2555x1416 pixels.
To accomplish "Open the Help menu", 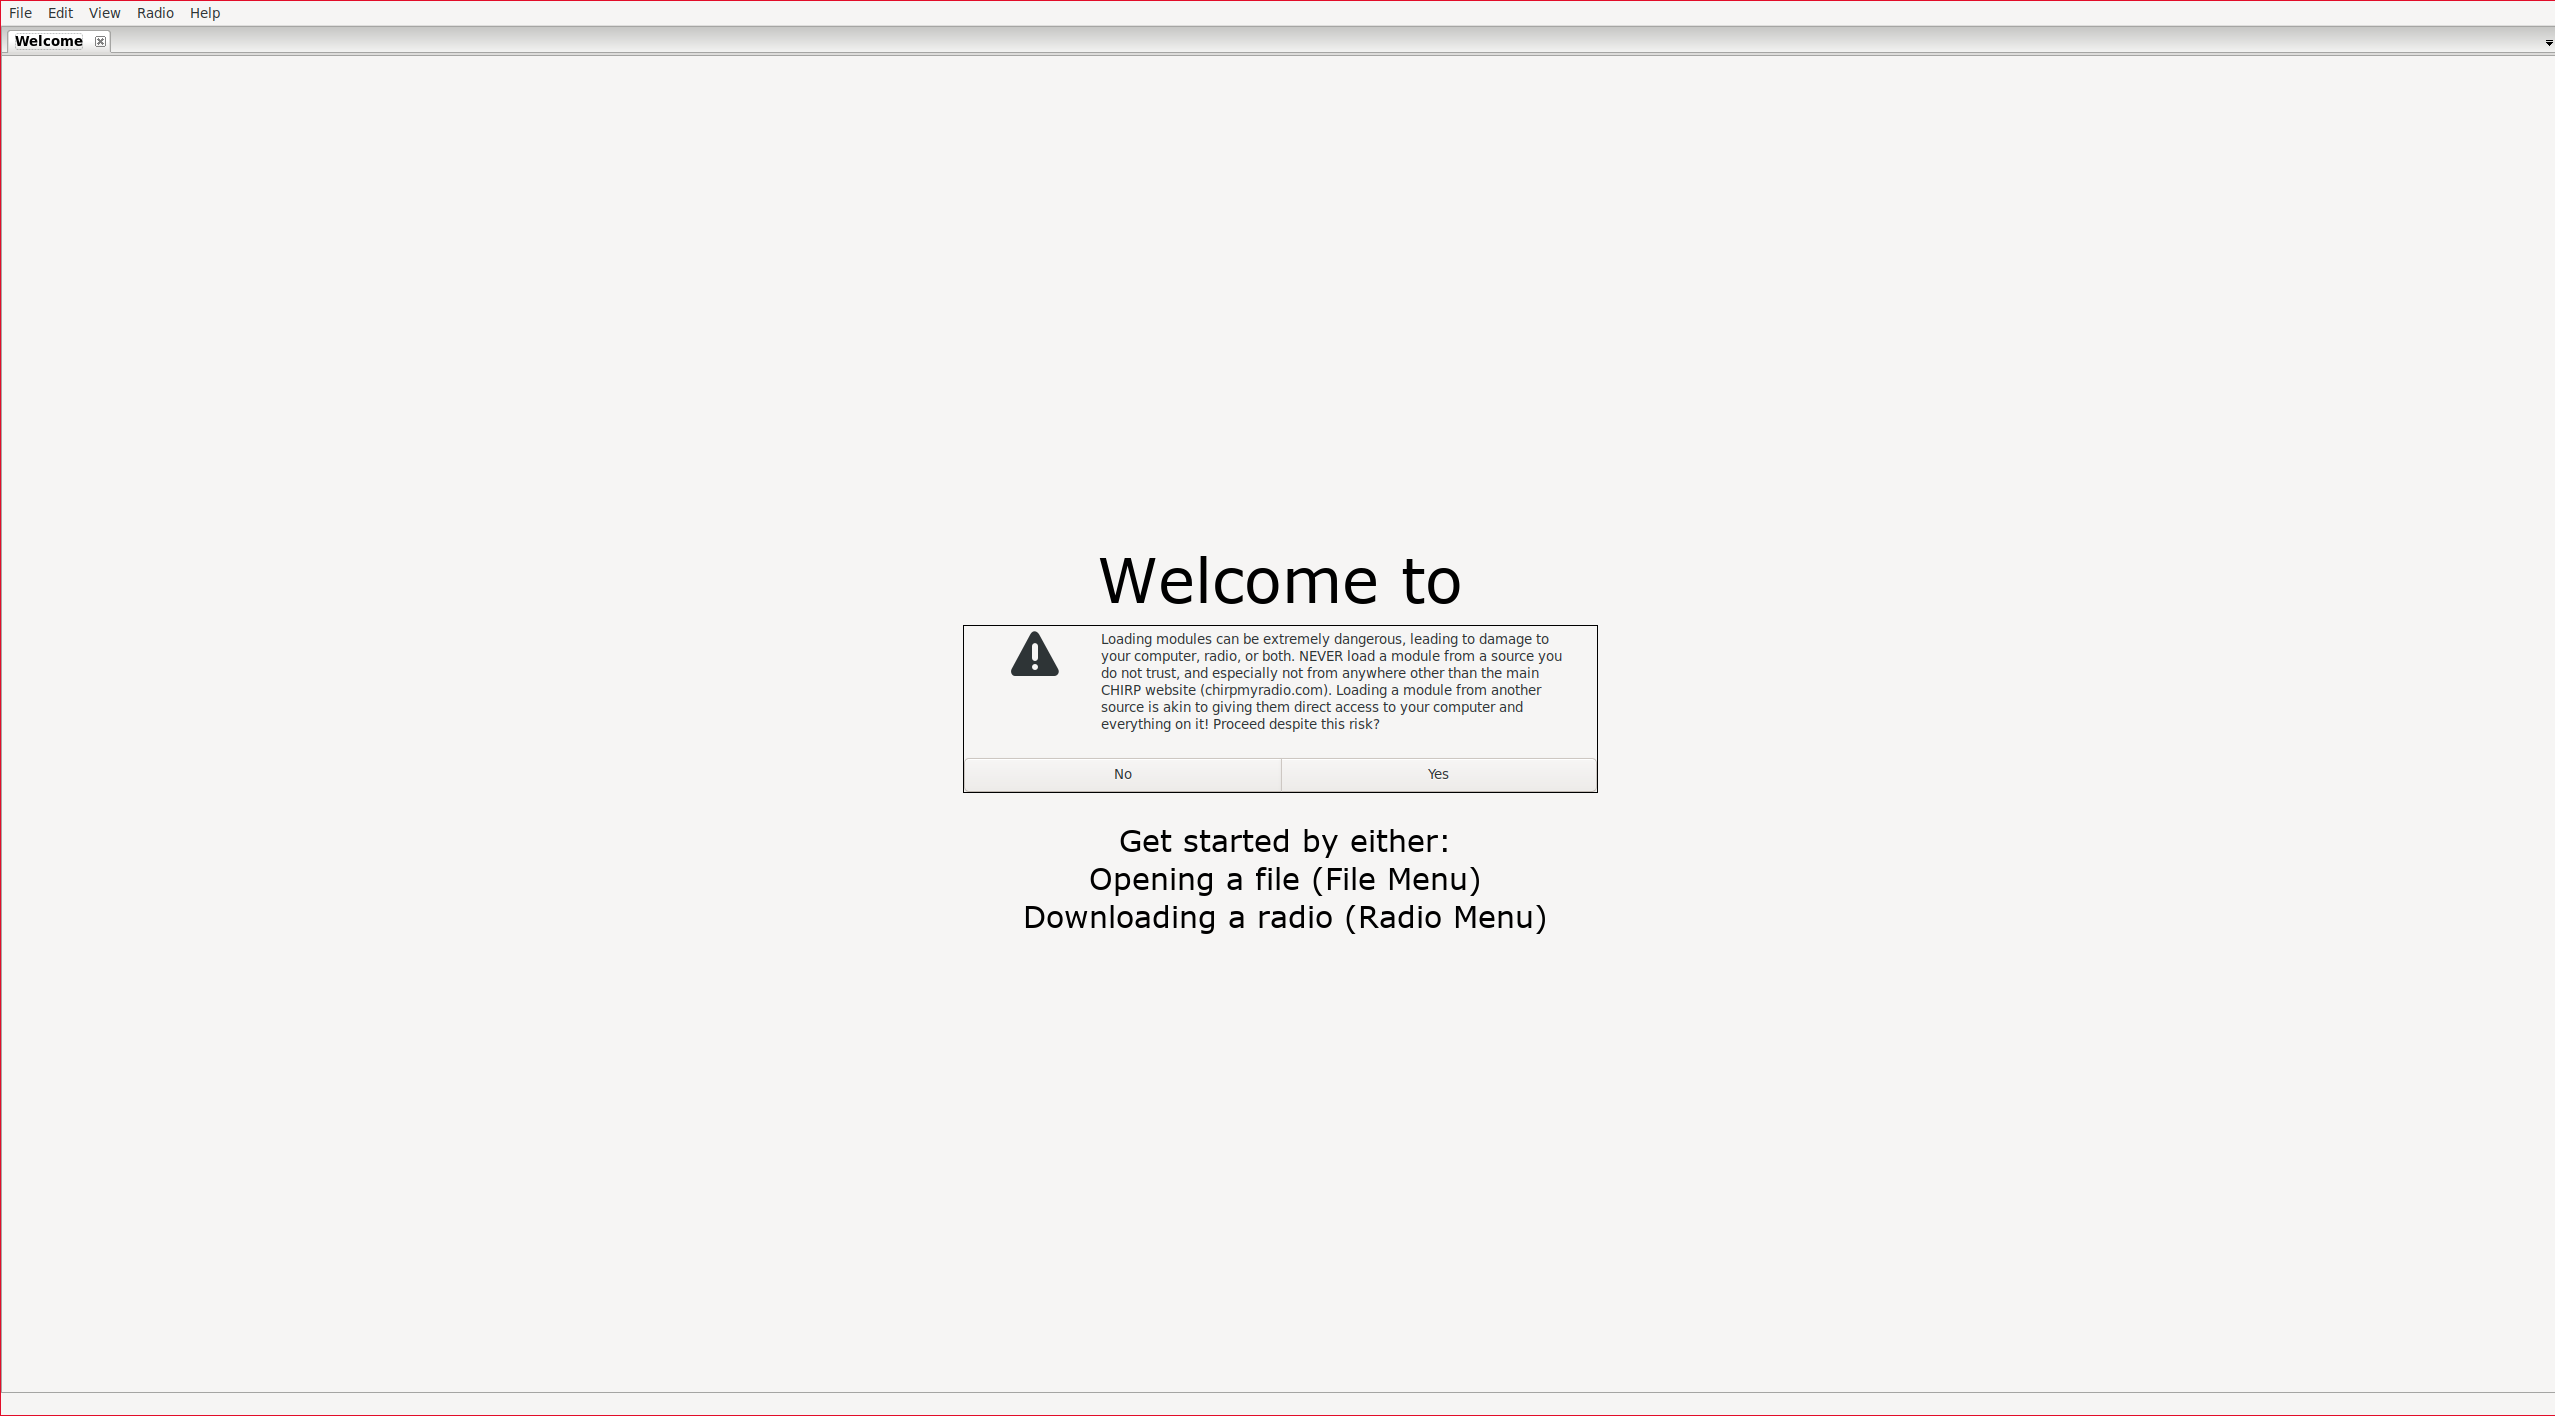I will [x=204, y=13].
